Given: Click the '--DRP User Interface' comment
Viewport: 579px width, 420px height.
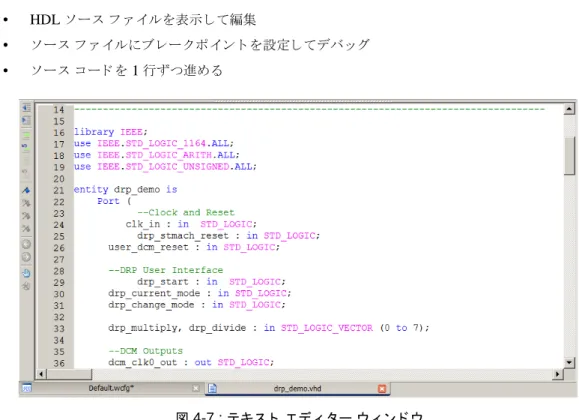Looking at the screenshot, I should (x=165, y=270).
